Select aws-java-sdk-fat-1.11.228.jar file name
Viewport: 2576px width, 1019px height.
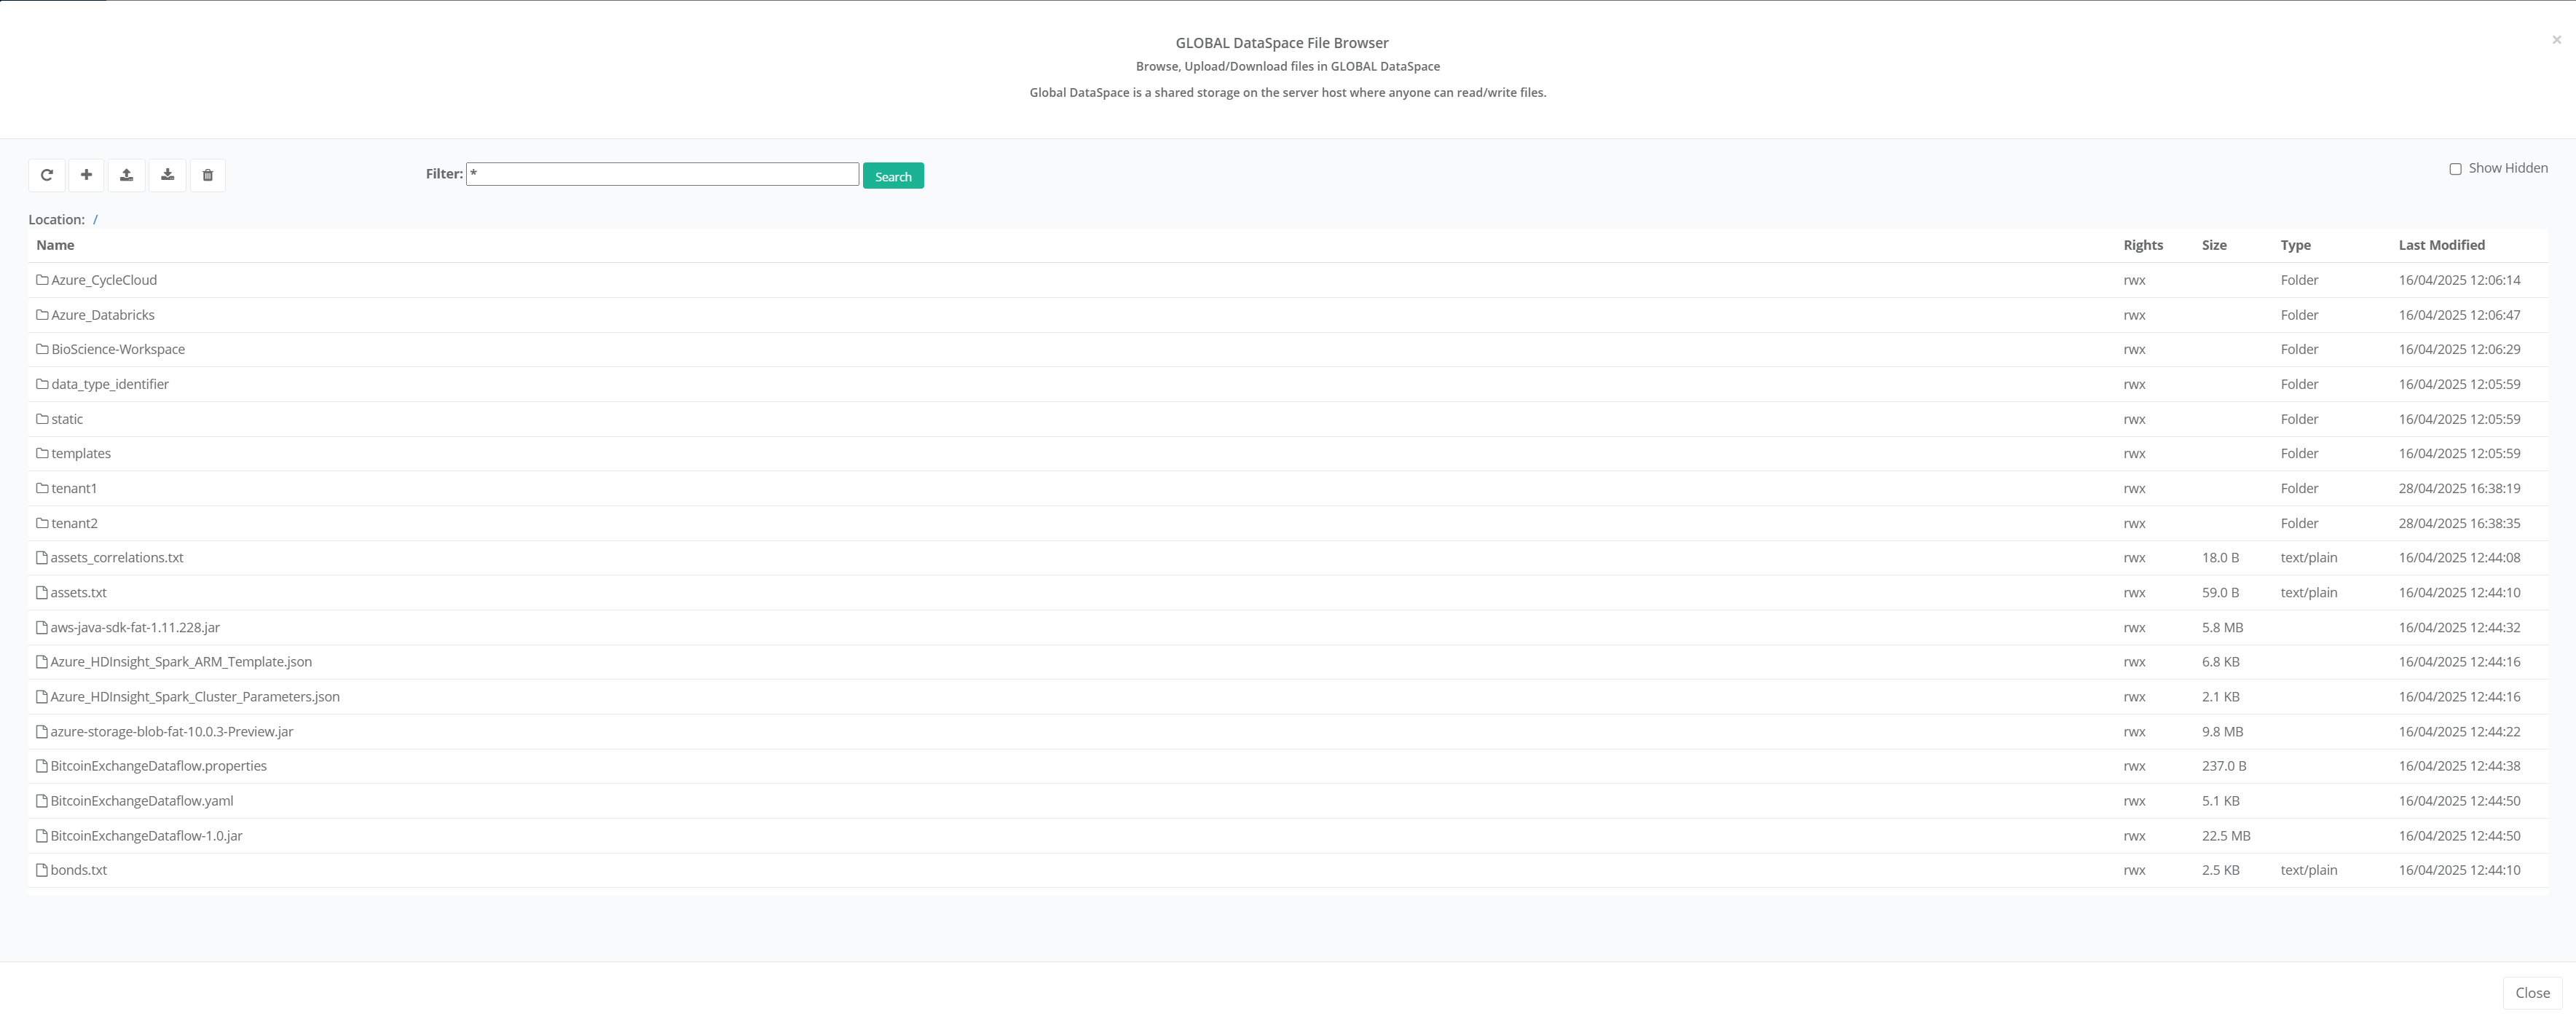[x=135, y=628]
